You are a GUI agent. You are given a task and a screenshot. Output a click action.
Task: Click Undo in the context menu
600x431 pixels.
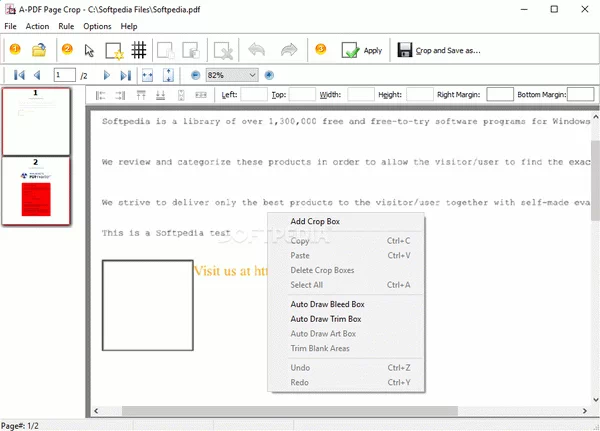(x=346, y=368)
